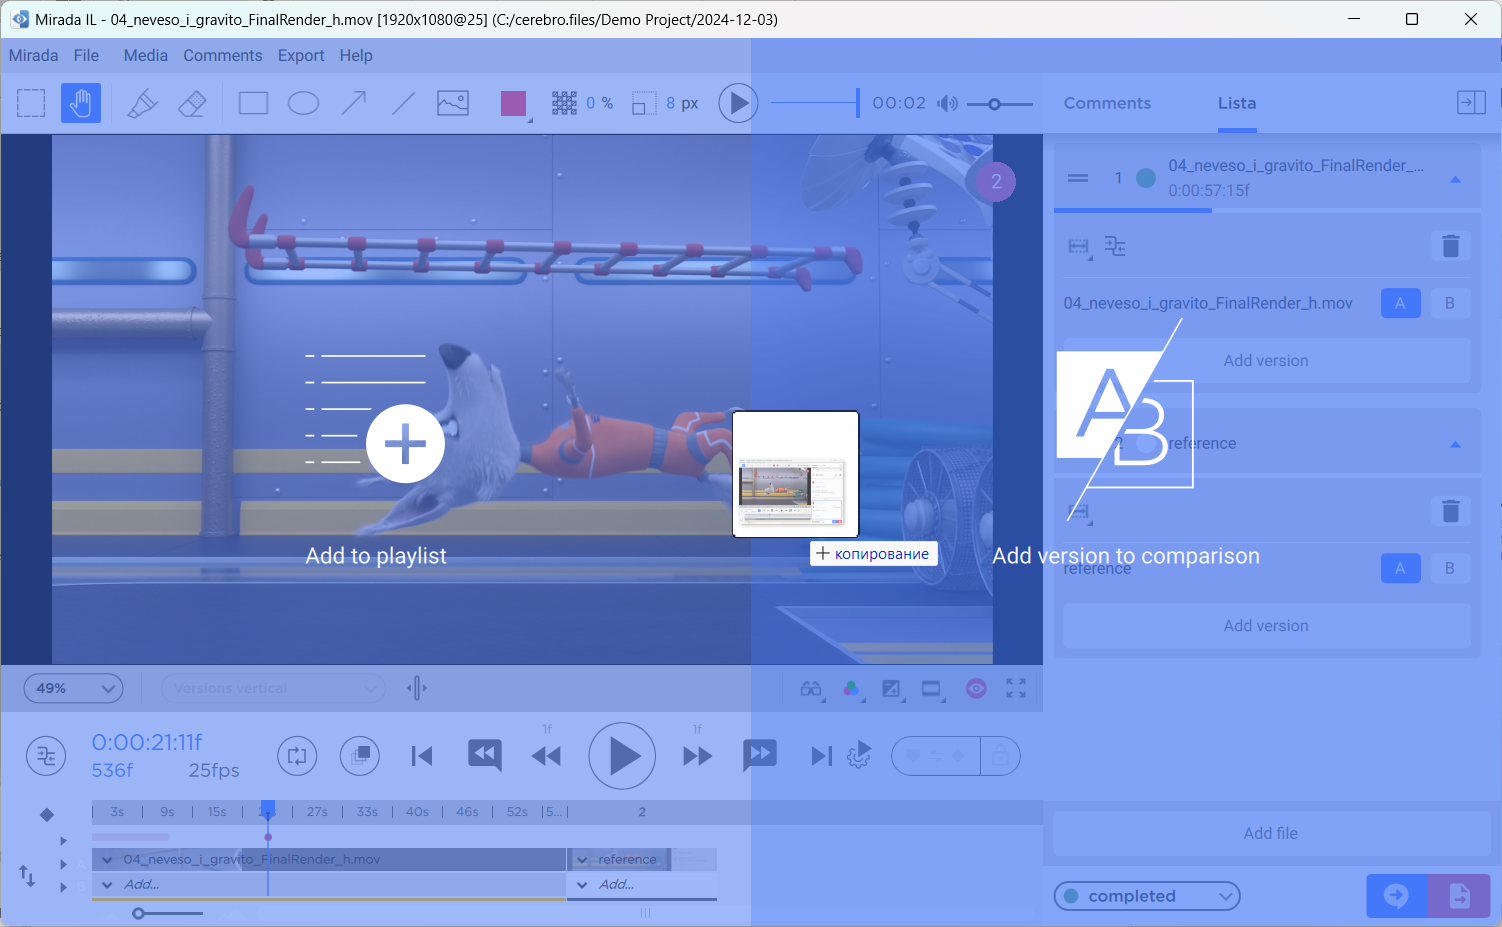Jump to the next comment
Viewport: 1502px width, 927px height.
click(760, 755)
